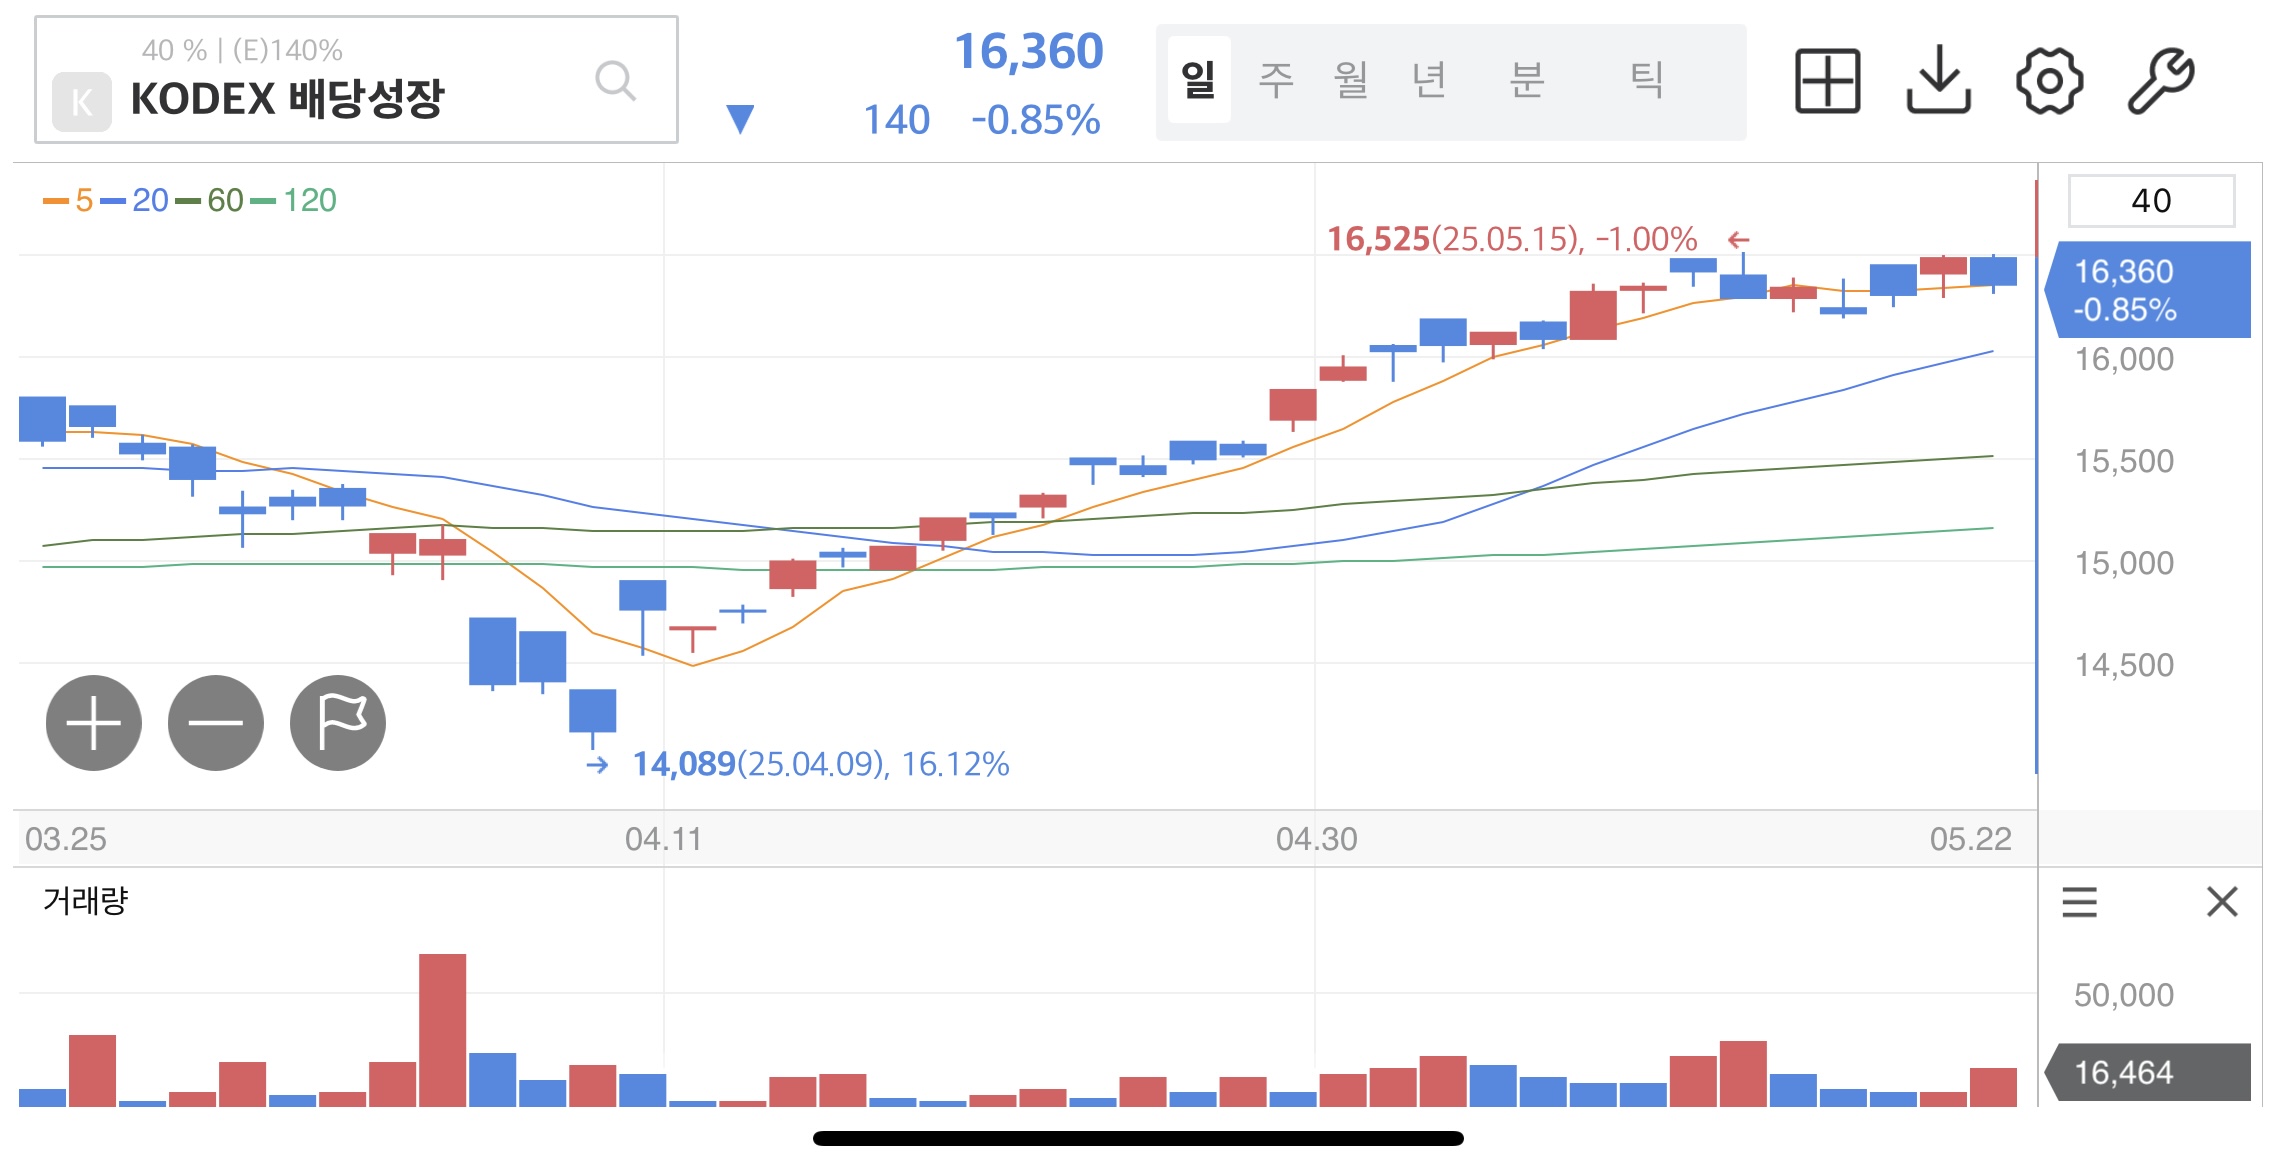Screen dimensions: 2288x1170
Task: Switch to 월 monthly chart tab
Action: pyautogui.click(x=1351, y=80)
